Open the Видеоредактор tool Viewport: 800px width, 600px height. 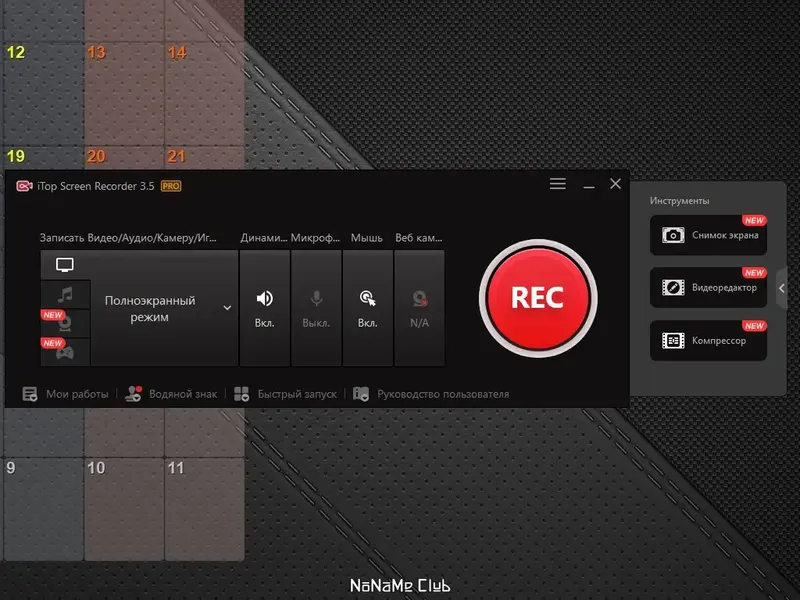[708, 288]
